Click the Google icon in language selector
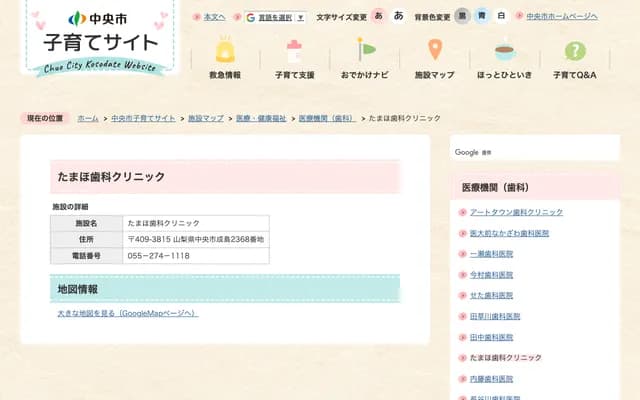This screenshot has height=400, width=640. [251, 17]
